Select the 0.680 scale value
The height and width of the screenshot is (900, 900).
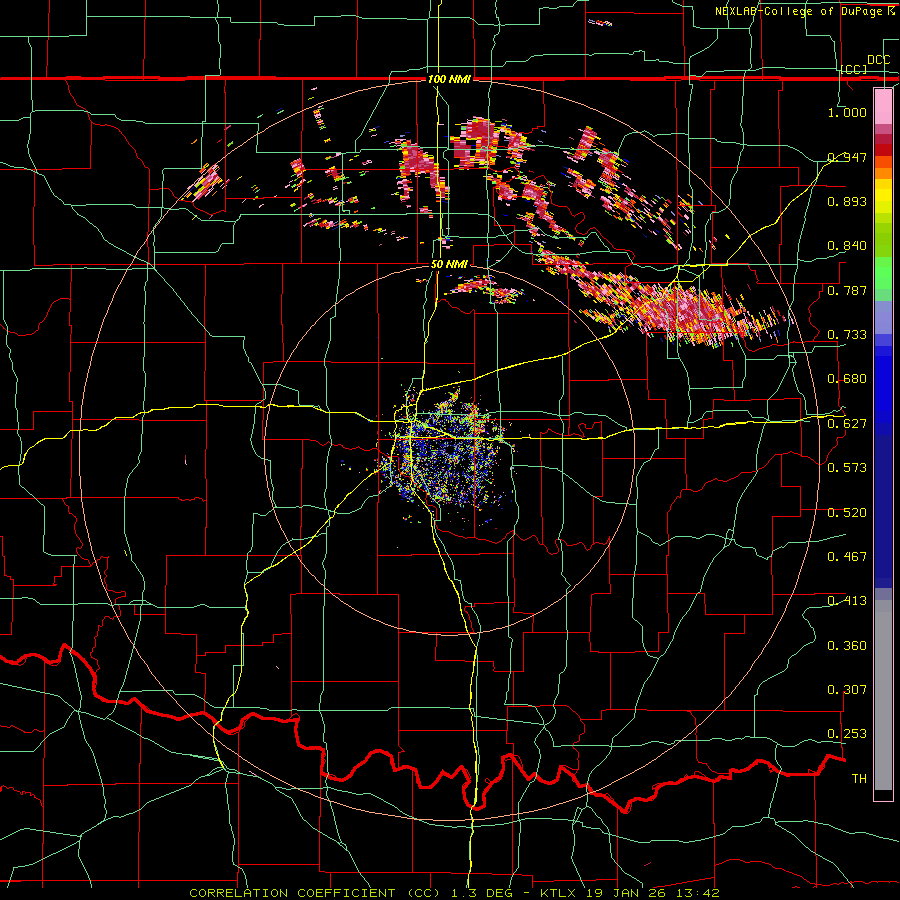[847, 379]
